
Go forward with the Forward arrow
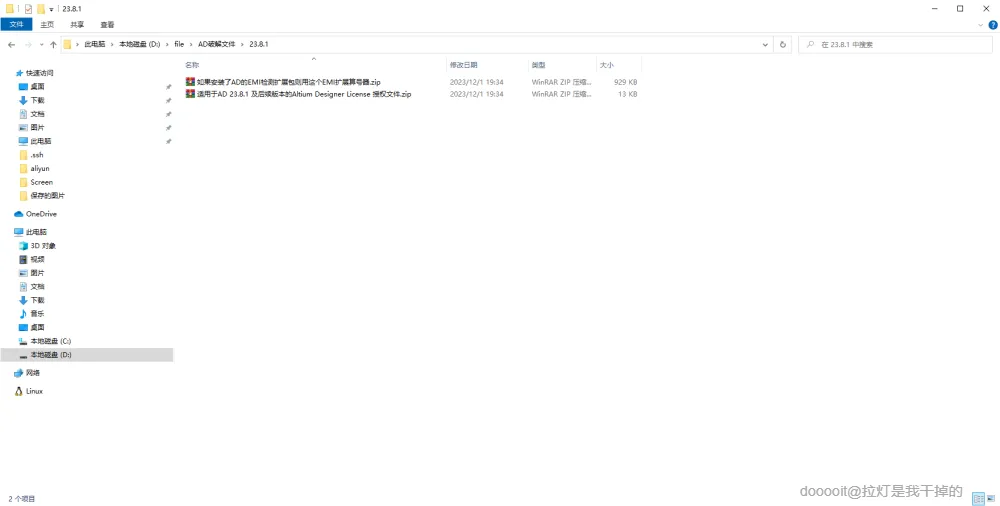click(28, 45)
